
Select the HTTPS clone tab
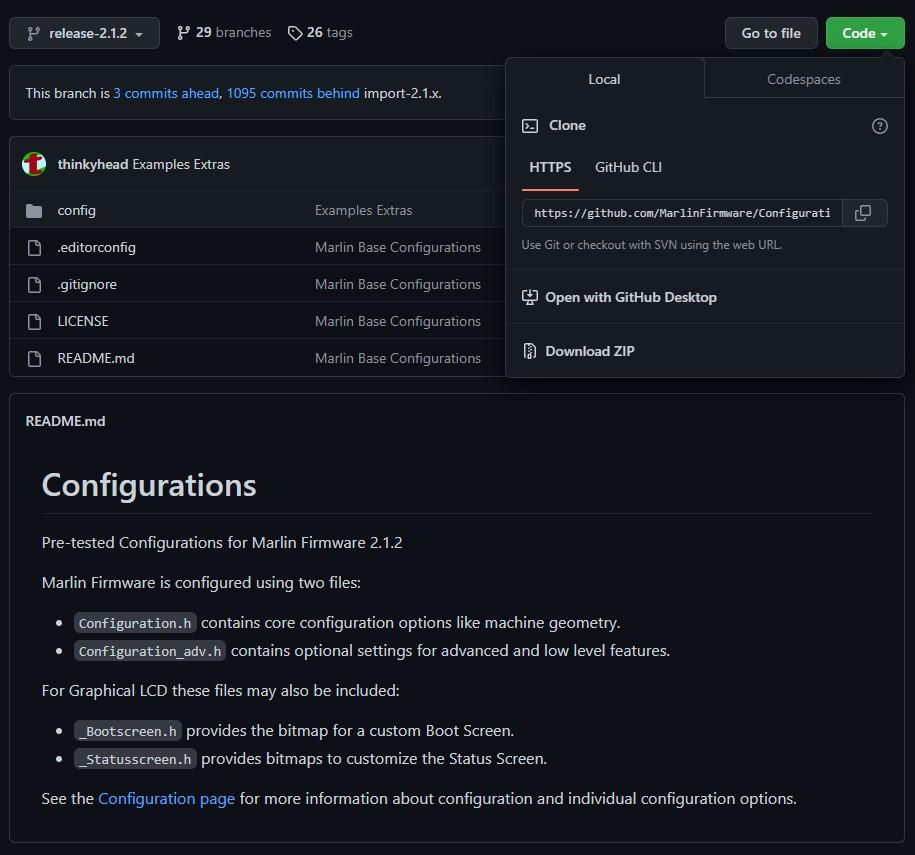pyautogui.click(x=550, y=167)
